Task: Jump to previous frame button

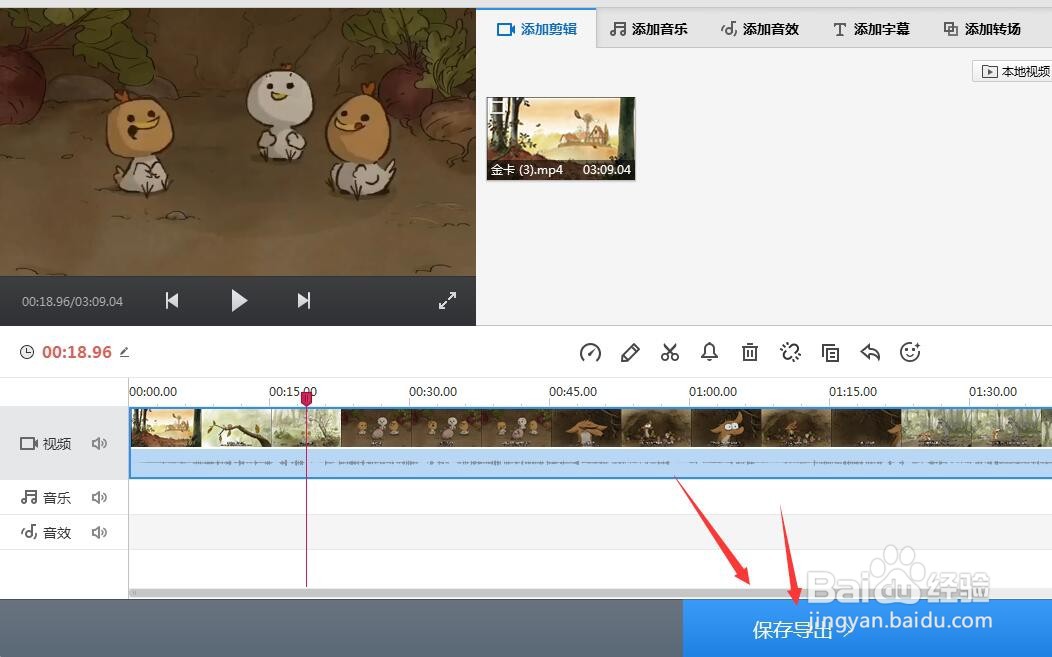Action: [172, 301]
